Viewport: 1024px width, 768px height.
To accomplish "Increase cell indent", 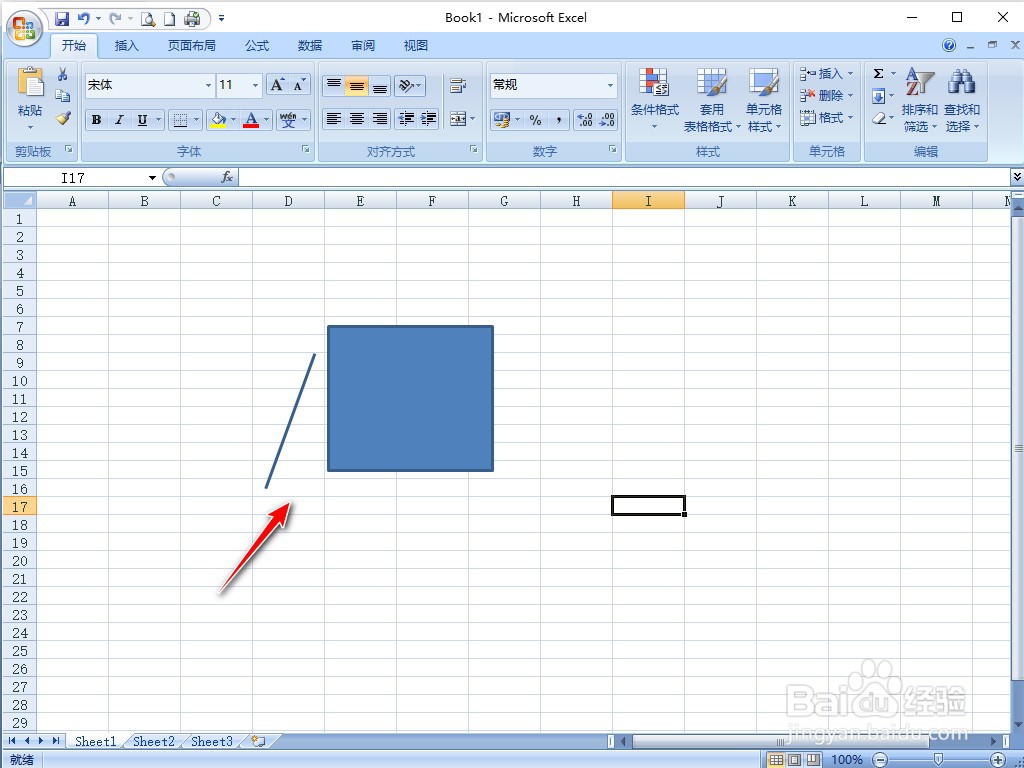I will coord(428,119).
